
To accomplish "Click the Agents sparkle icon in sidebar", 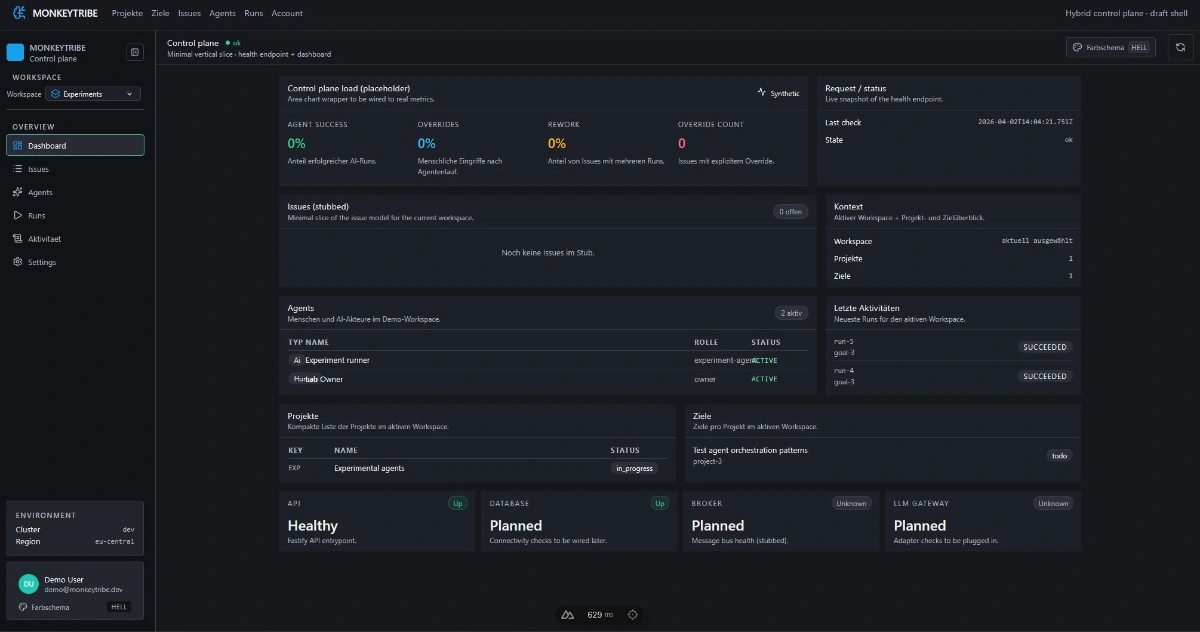I will coord(18,192).
